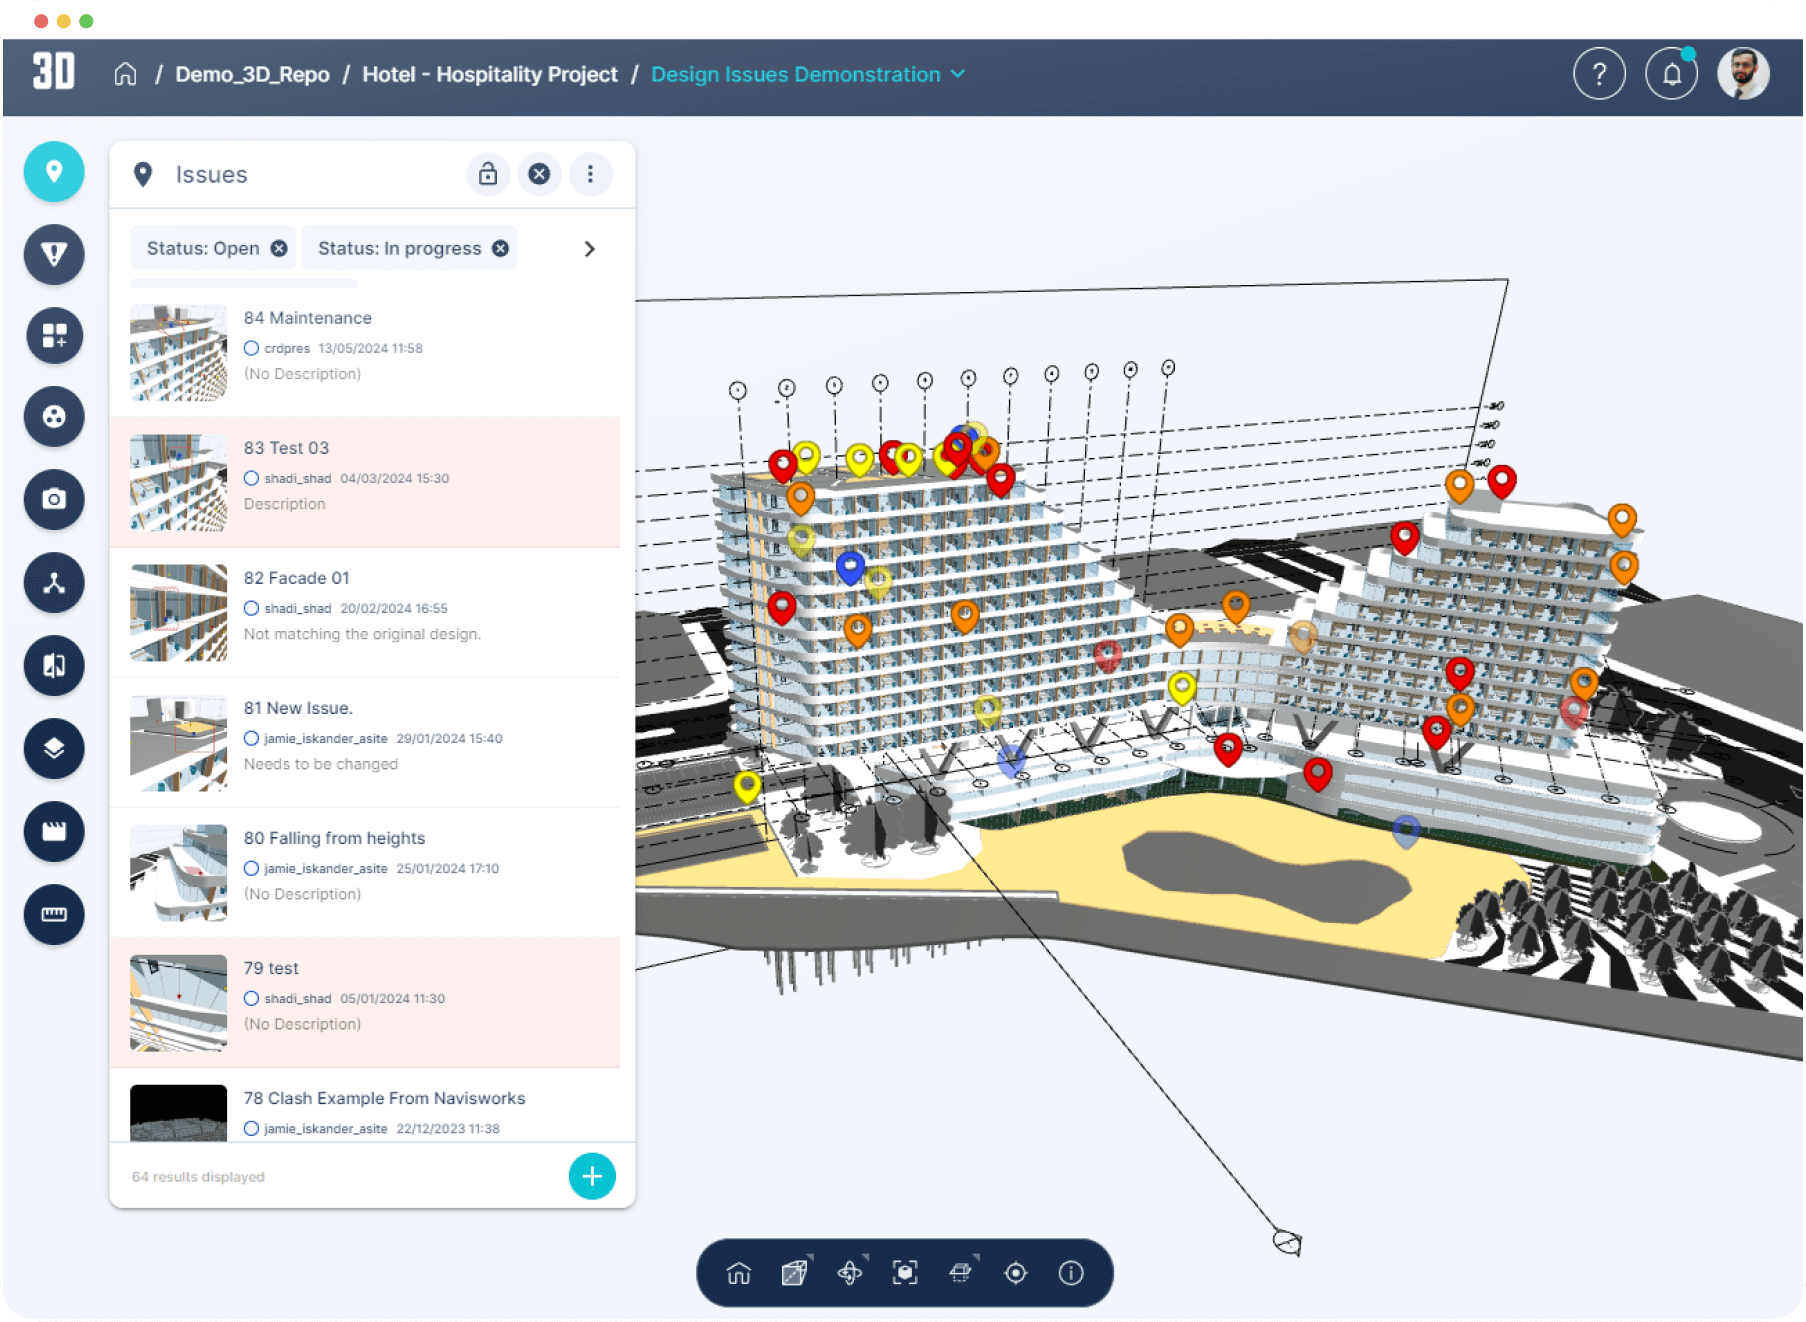1806x1322 pixels.
Task: Click the home view button in bottom toolbar
Action: coord(739,1272)
